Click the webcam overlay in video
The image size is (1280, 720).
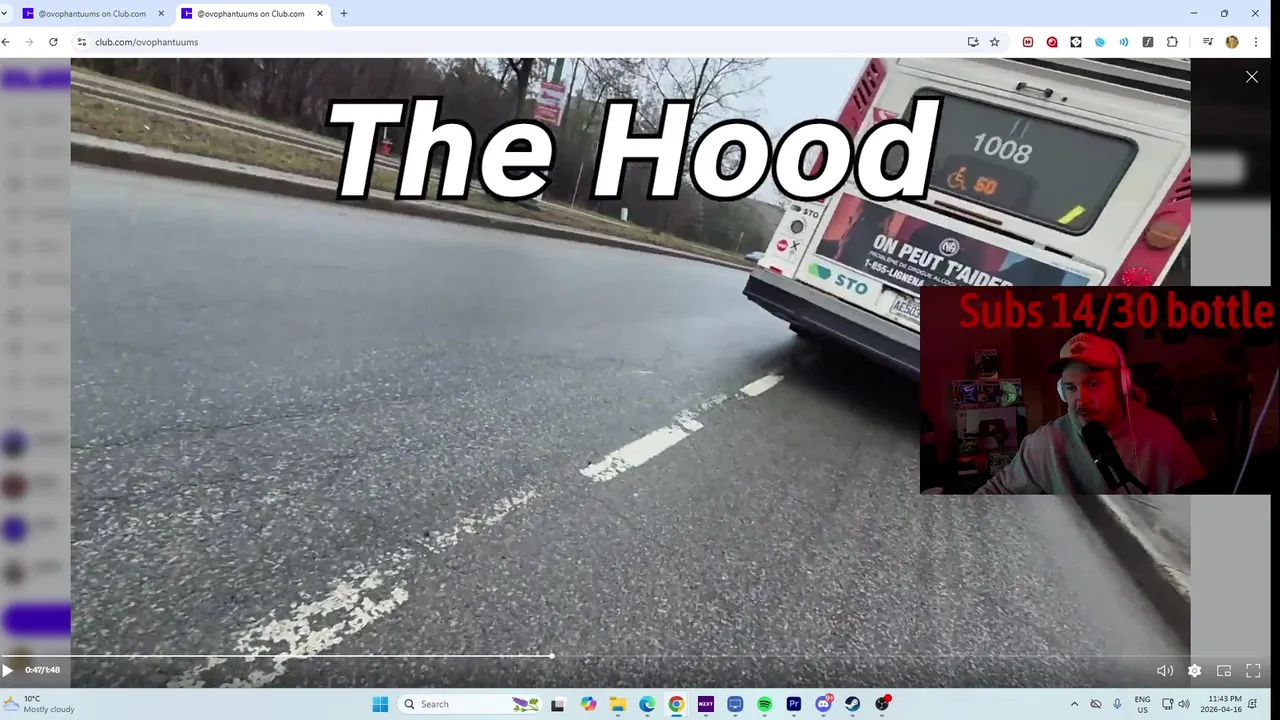(x=1100, y=390)
